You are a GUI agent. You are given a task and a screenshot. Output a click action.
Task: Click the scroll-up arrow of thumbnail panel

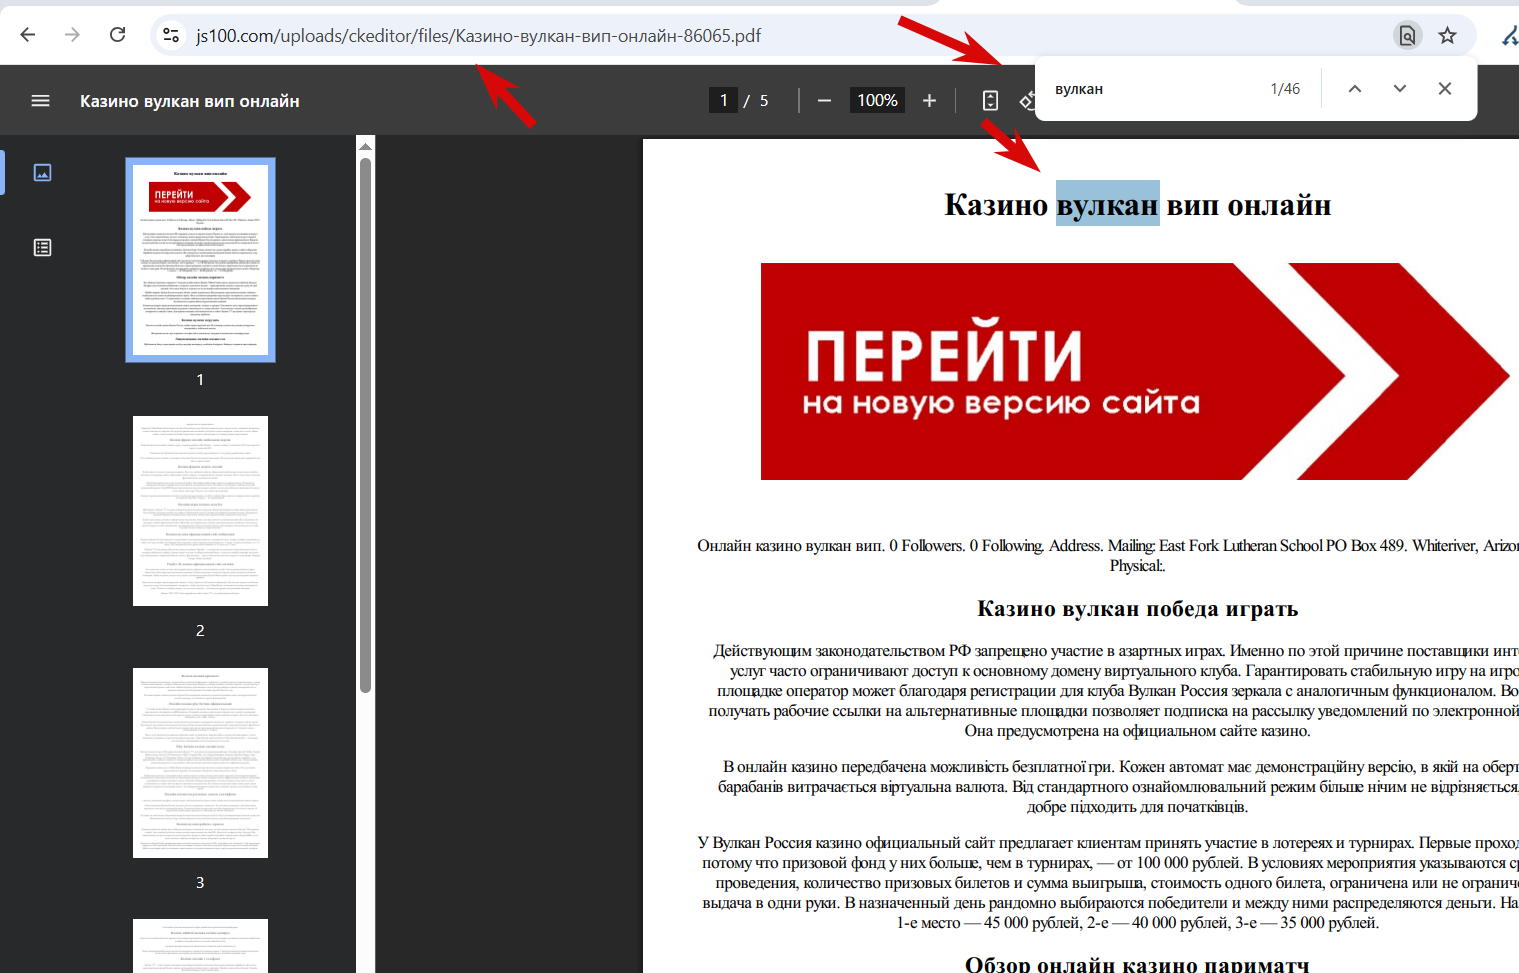point(366,146)
